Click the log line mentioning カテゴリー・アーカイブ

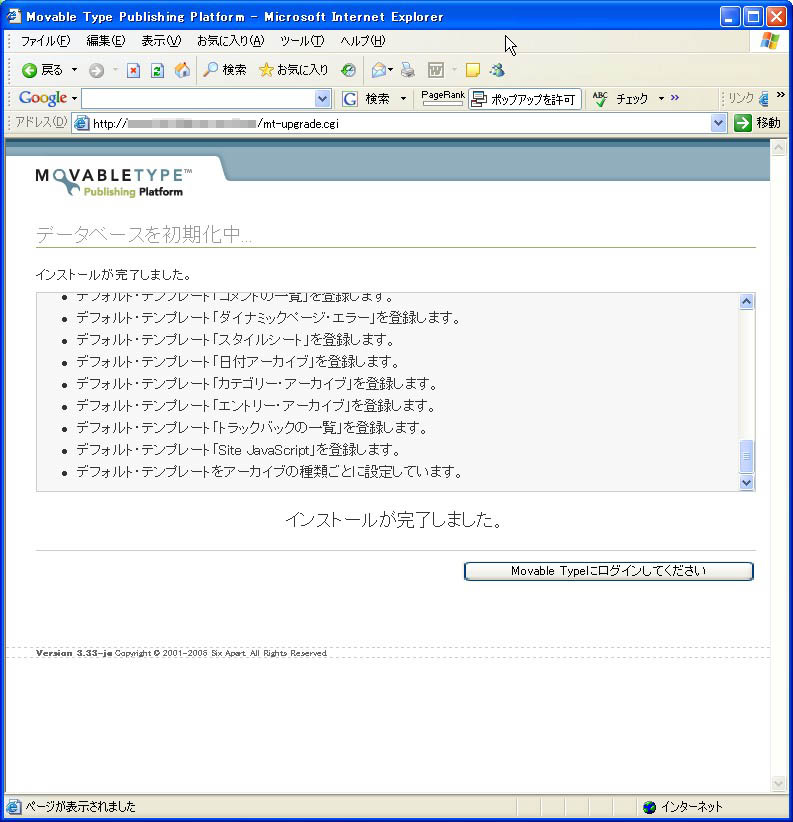point(257,384)
